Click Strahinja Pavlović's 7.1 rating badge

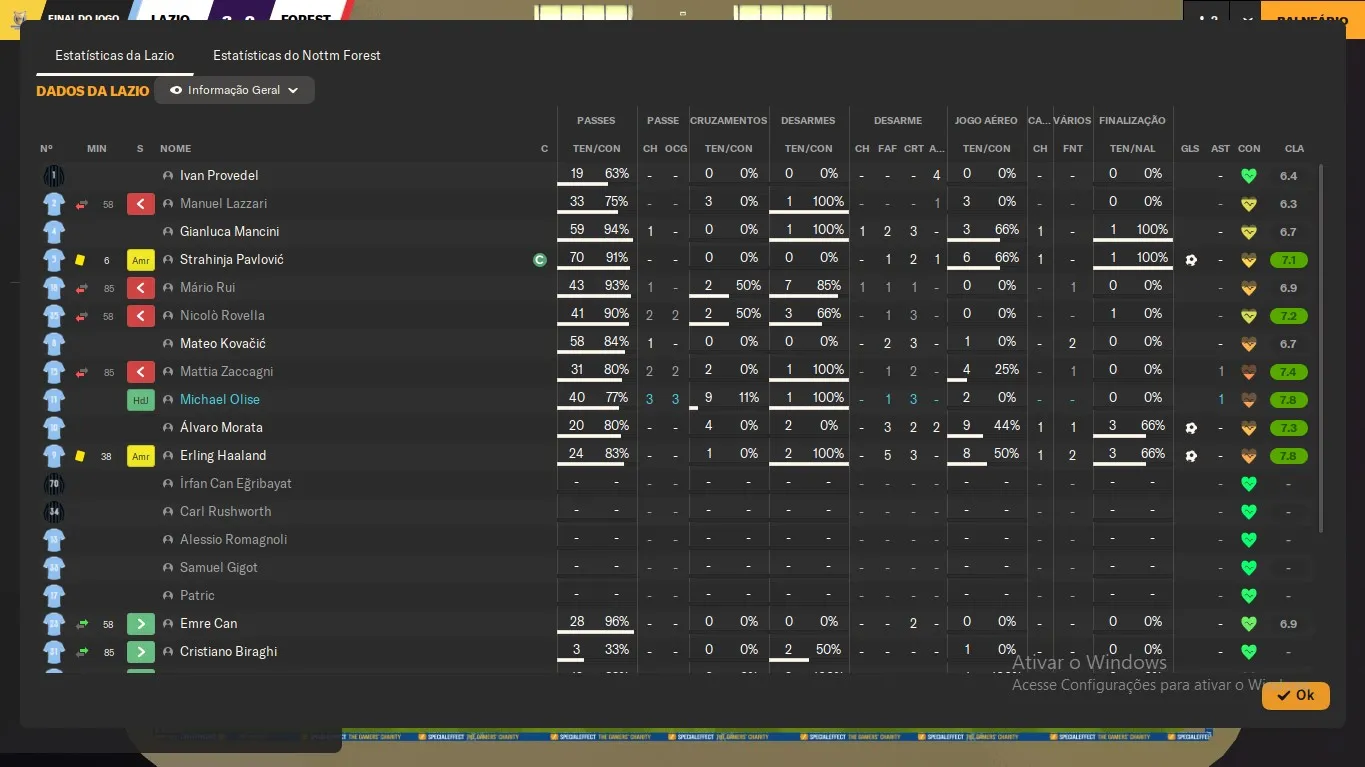1289,260
